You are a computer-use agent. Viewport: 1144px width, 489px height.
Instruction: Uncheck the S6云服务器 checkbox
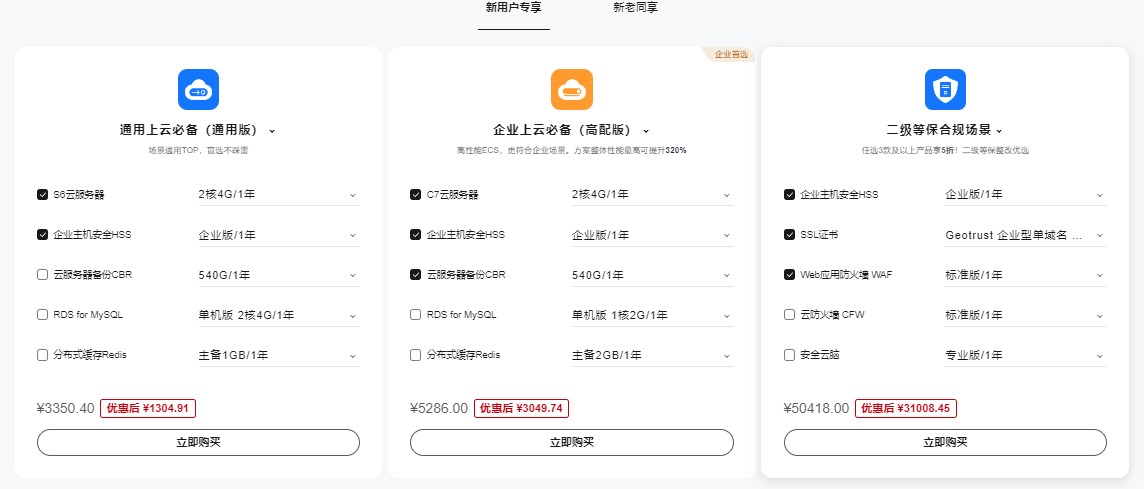point(42,195)
